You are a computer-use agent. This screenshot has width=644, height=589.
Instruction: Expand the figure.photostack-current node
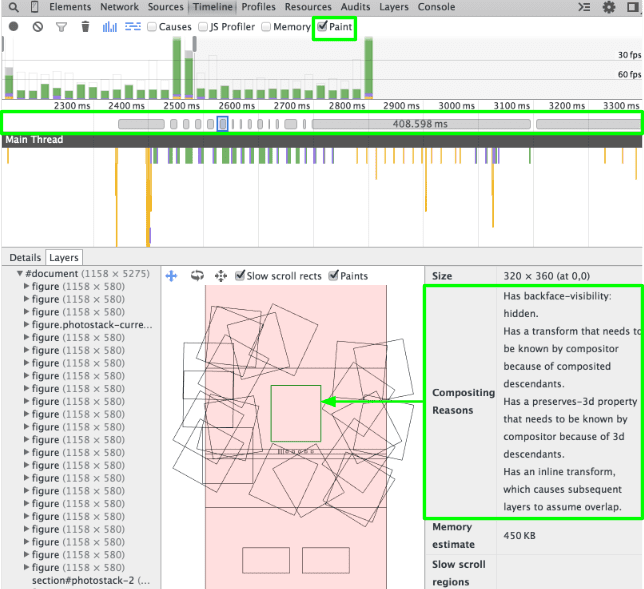point(27,324)
